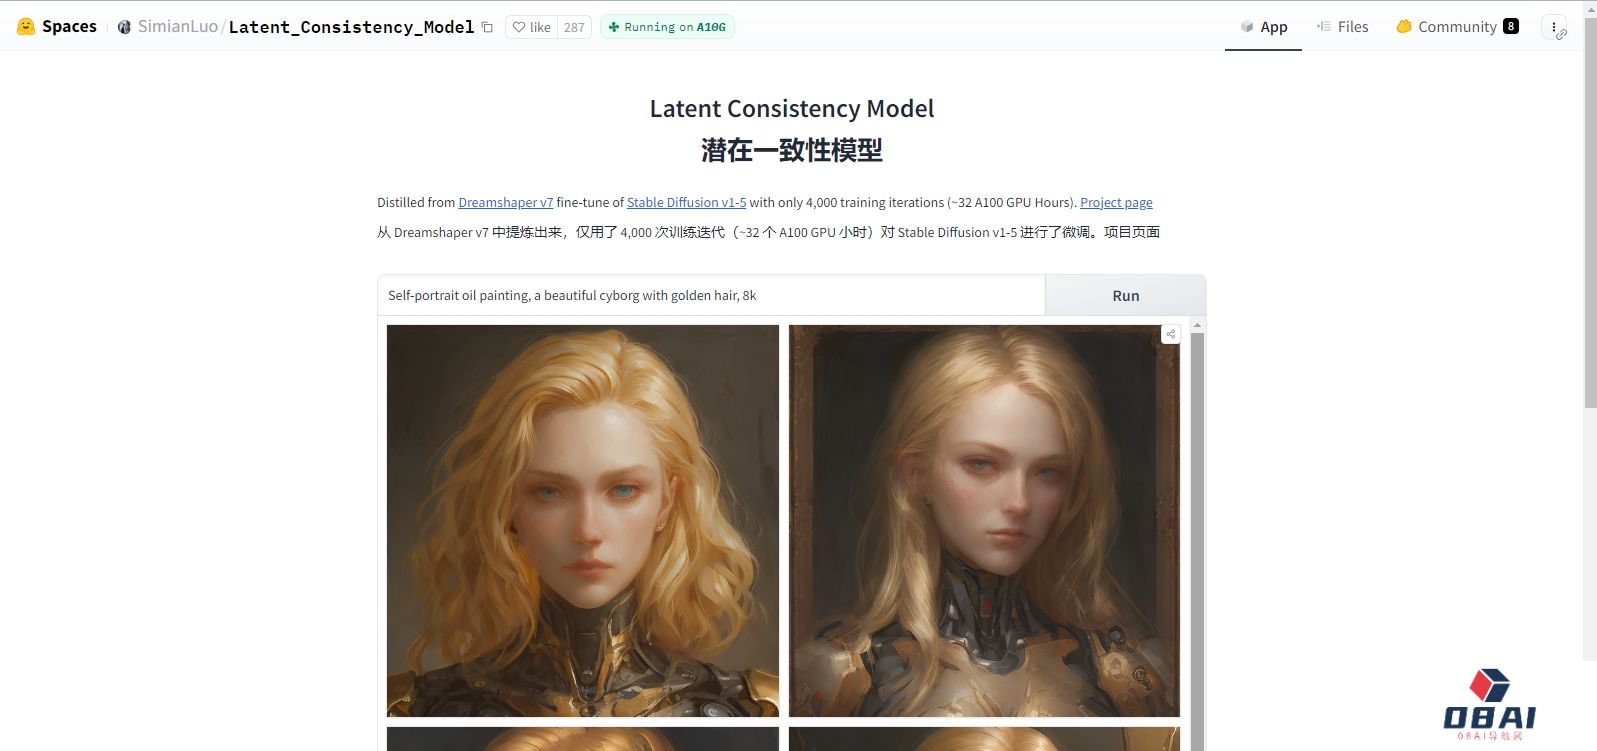Click the heart like button
Image resolution: width=1597 pixels, height=751 pixels.
[531, 27]
